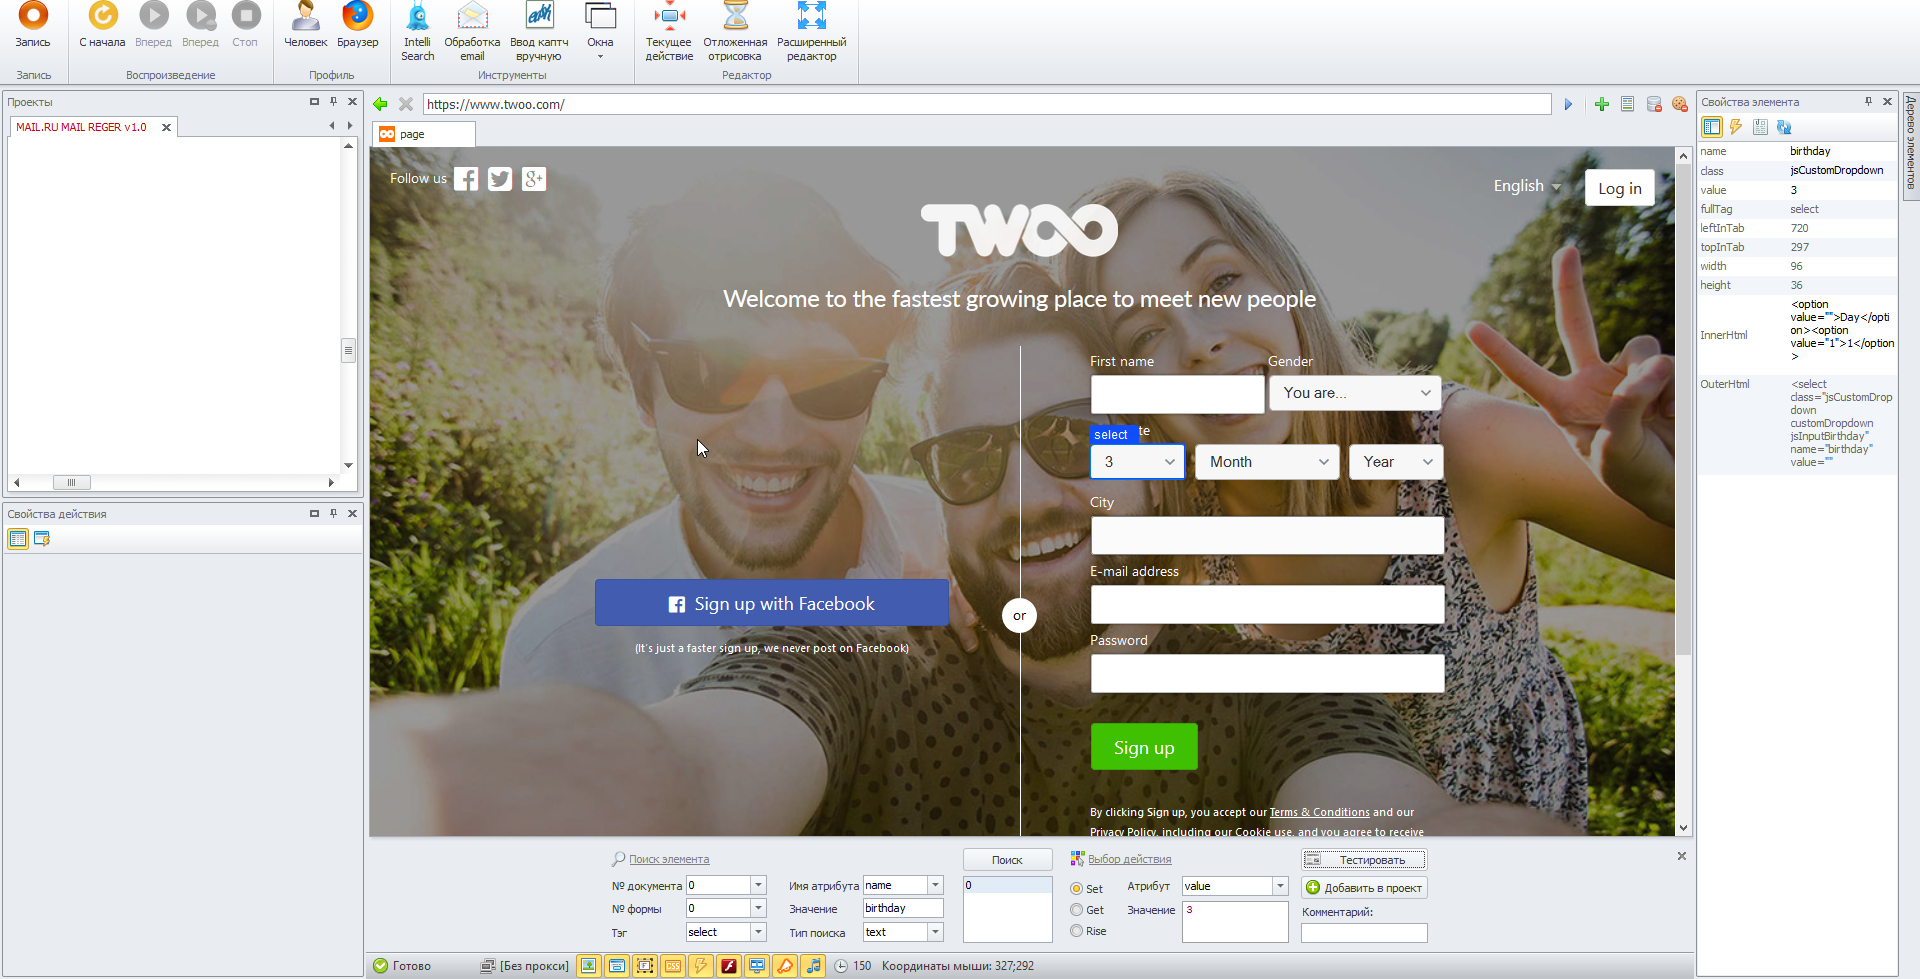This screenshot has height=979, width=1920.
Task: Click the E-mail address input field
Action: tap(1267, 604)
